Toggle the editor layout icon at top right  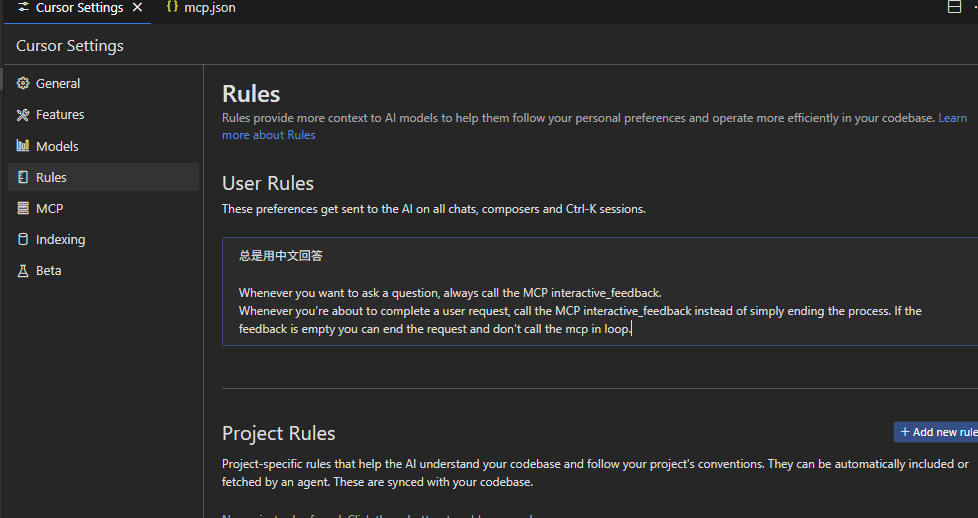coord(954,7)
